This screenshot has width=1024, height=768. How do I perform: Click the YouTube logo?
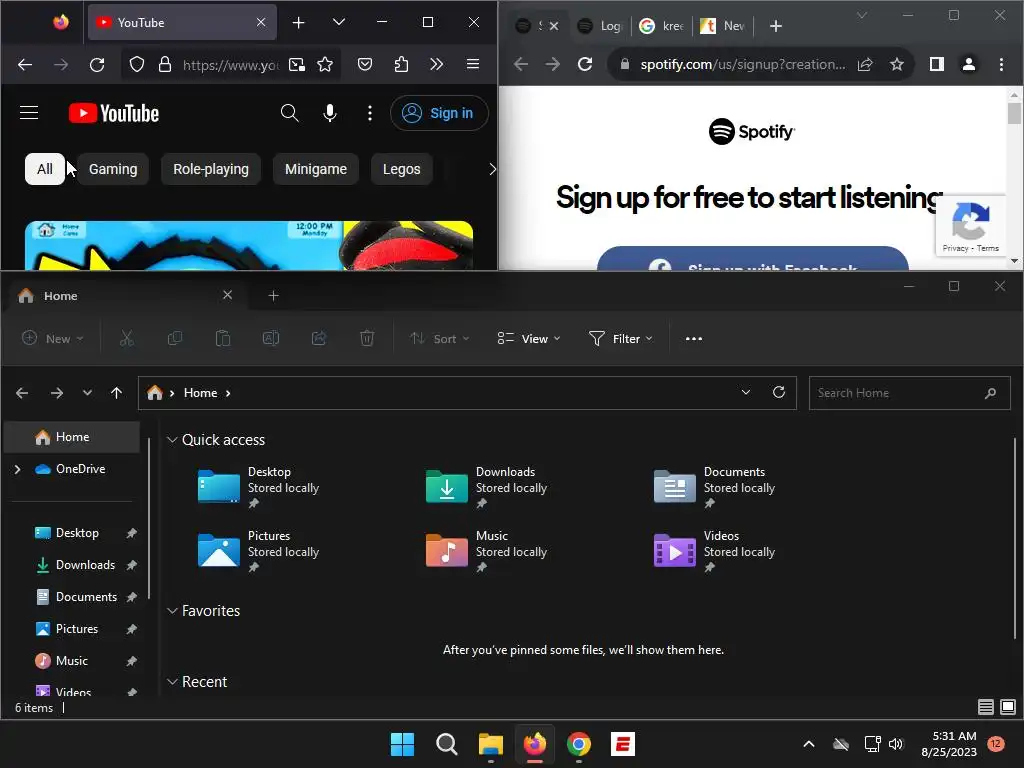[114, 113]
